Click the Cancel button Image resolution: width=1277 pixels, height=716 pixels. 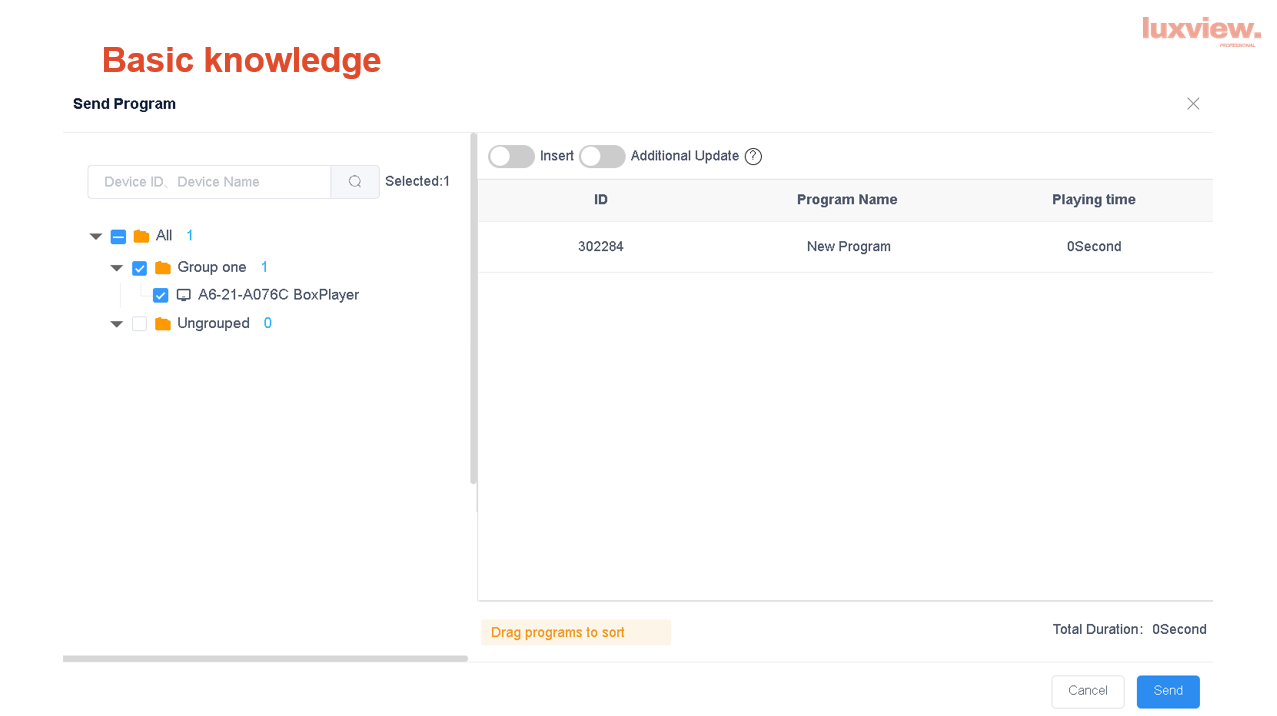coord(1087,691)
